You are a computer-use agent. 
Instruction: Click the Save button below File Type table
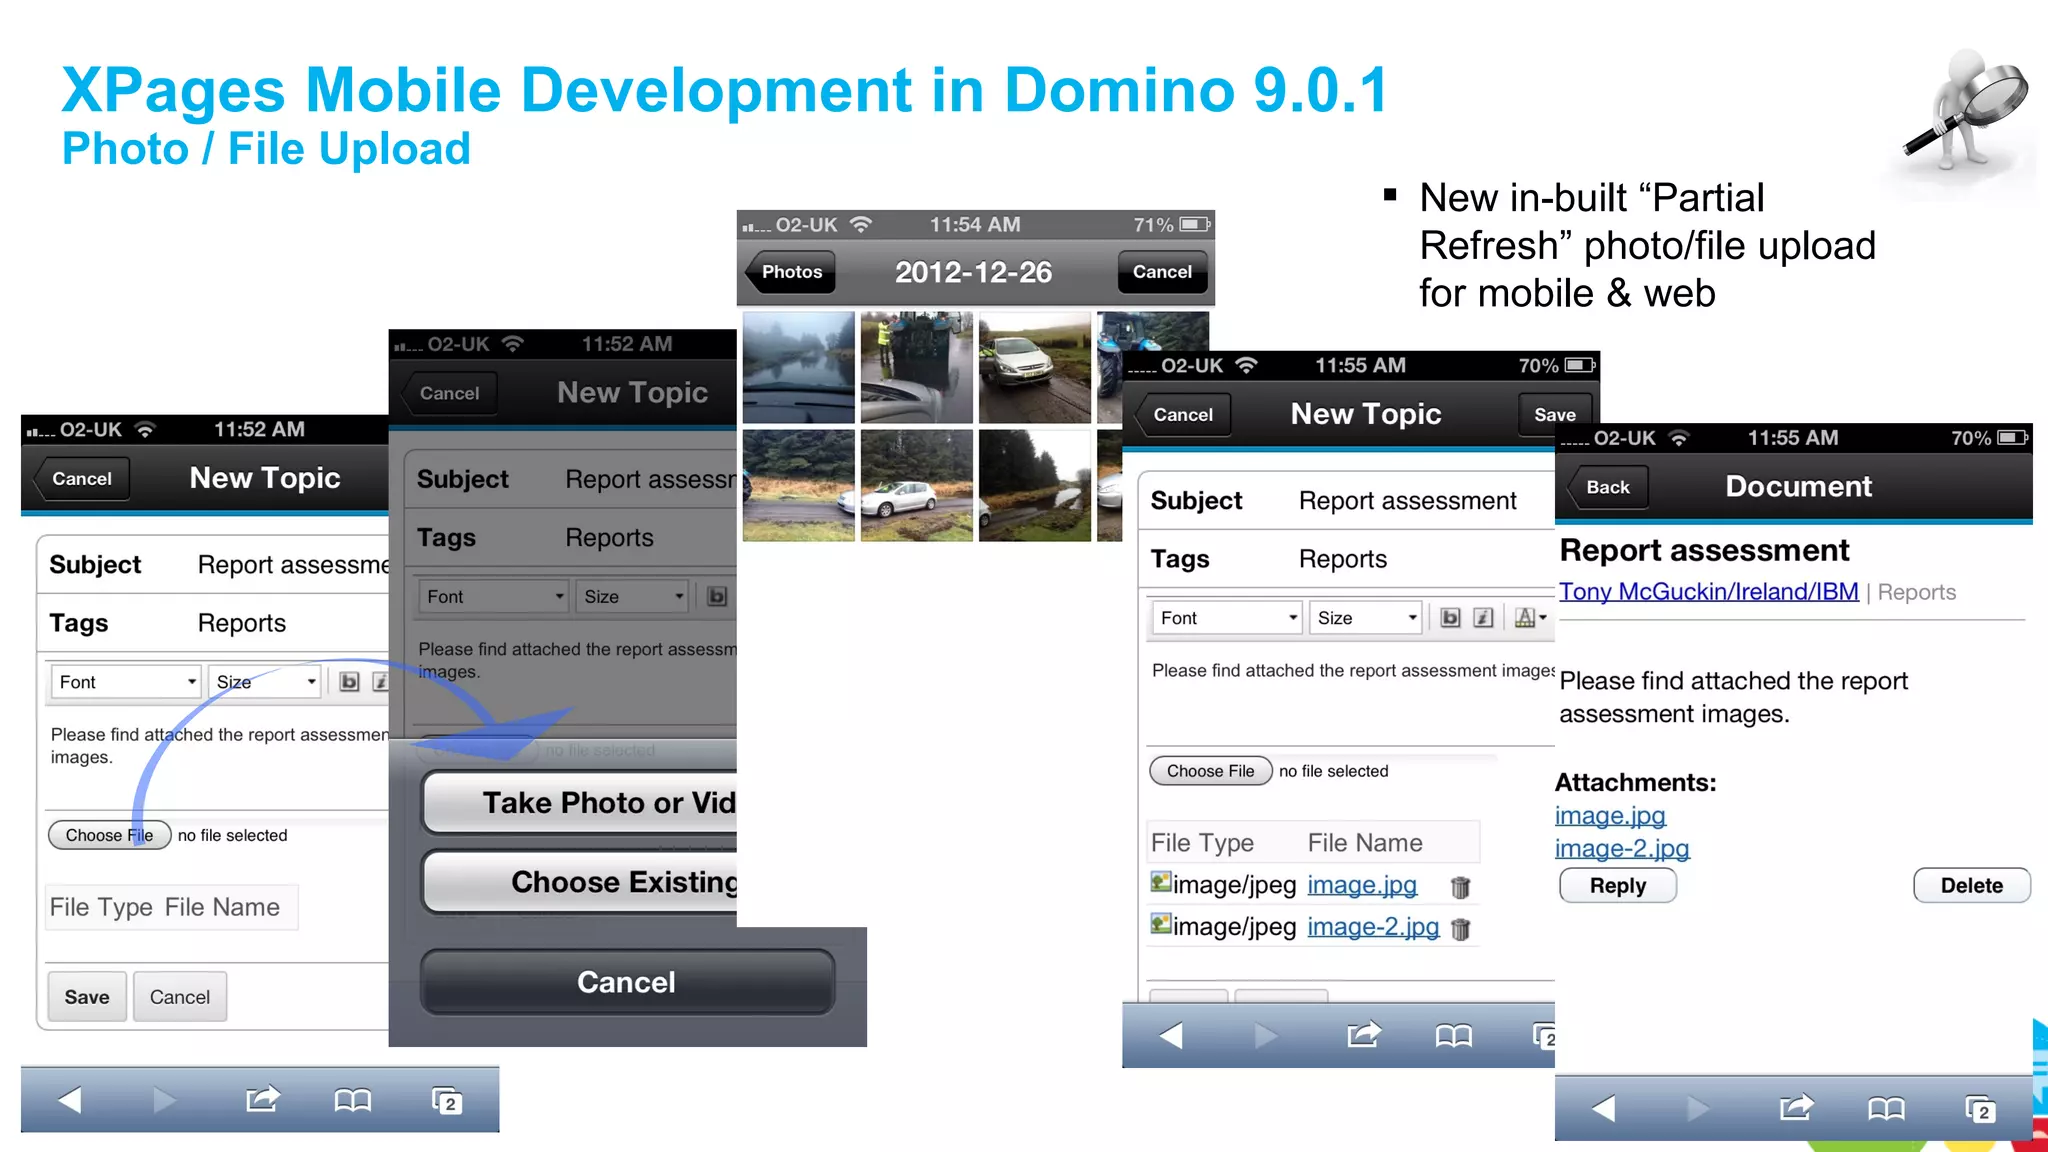click(87, 997)
